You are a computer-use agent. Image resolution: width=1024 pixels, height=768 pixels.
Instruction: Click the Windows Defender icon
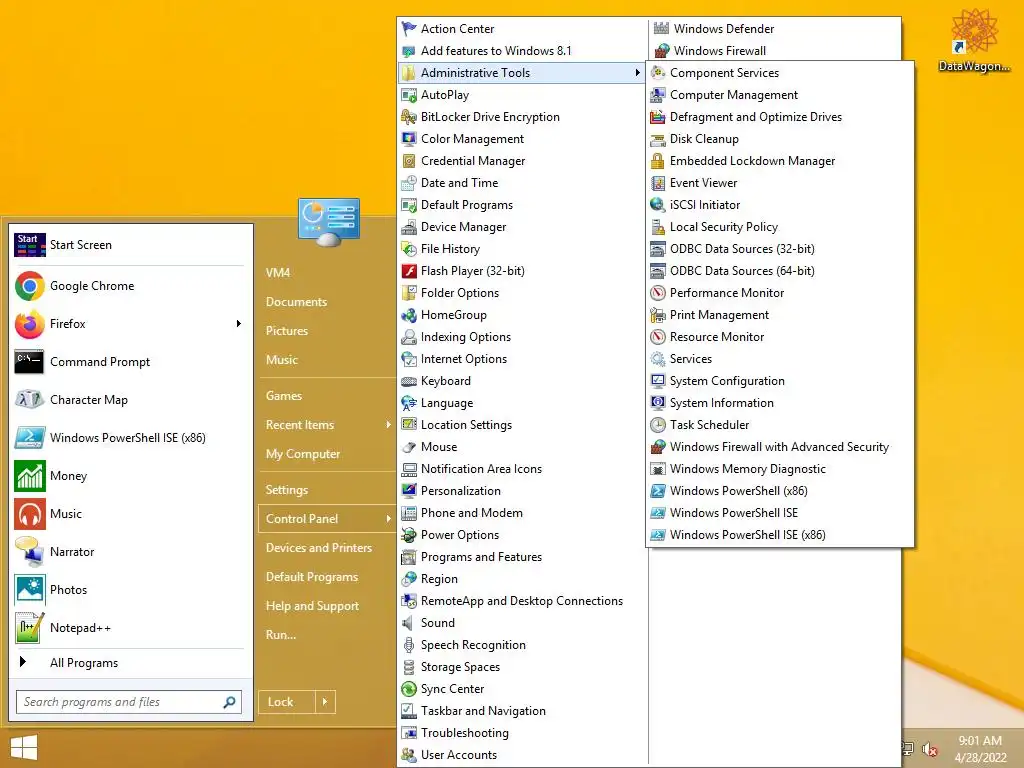[662, 29]
